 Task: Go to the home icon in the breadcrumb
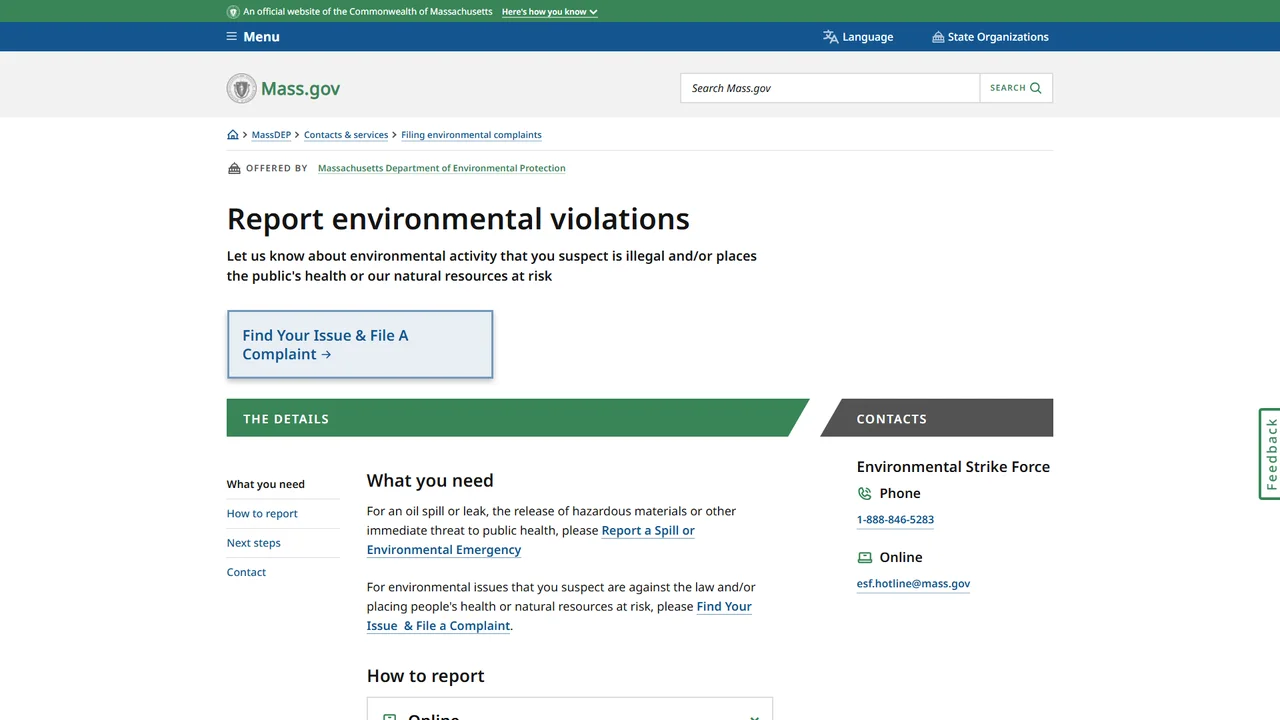233,135
